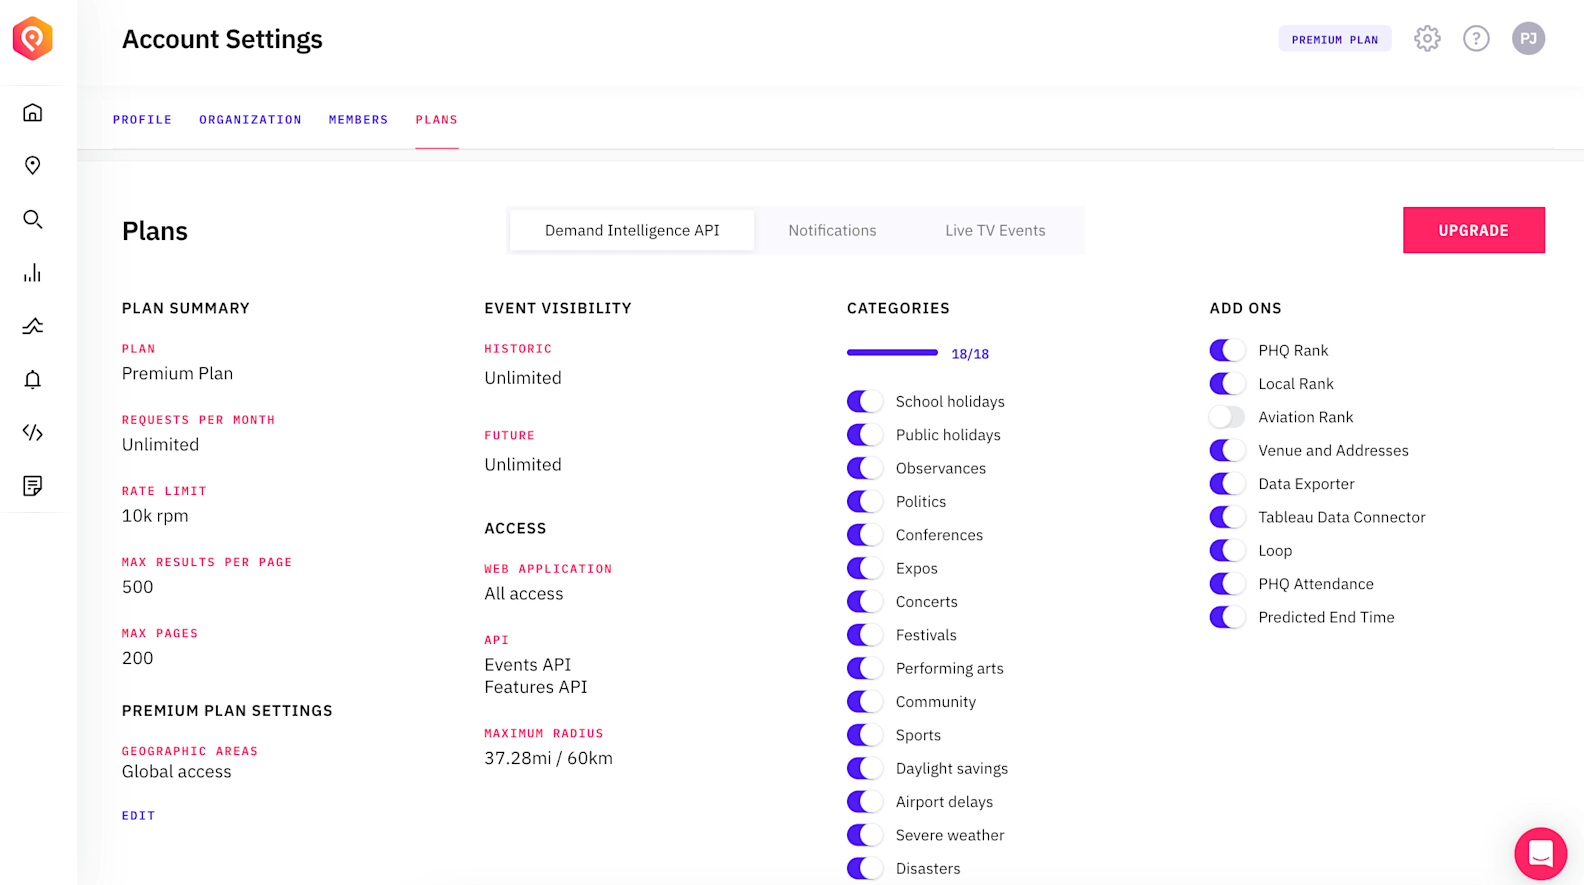Open the search magnifier sidebar icon
The image size is (1584, 885).
[33, 219]
